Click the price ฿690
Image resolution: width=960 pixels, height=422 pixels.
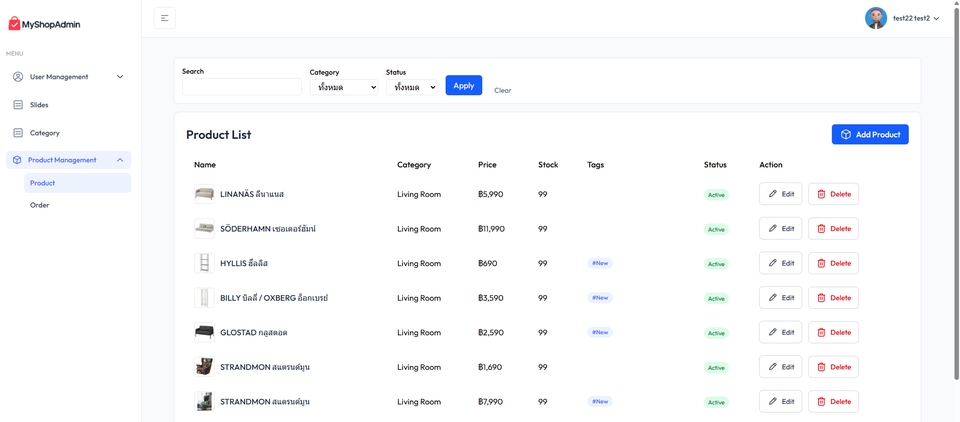tap(487, 263)
